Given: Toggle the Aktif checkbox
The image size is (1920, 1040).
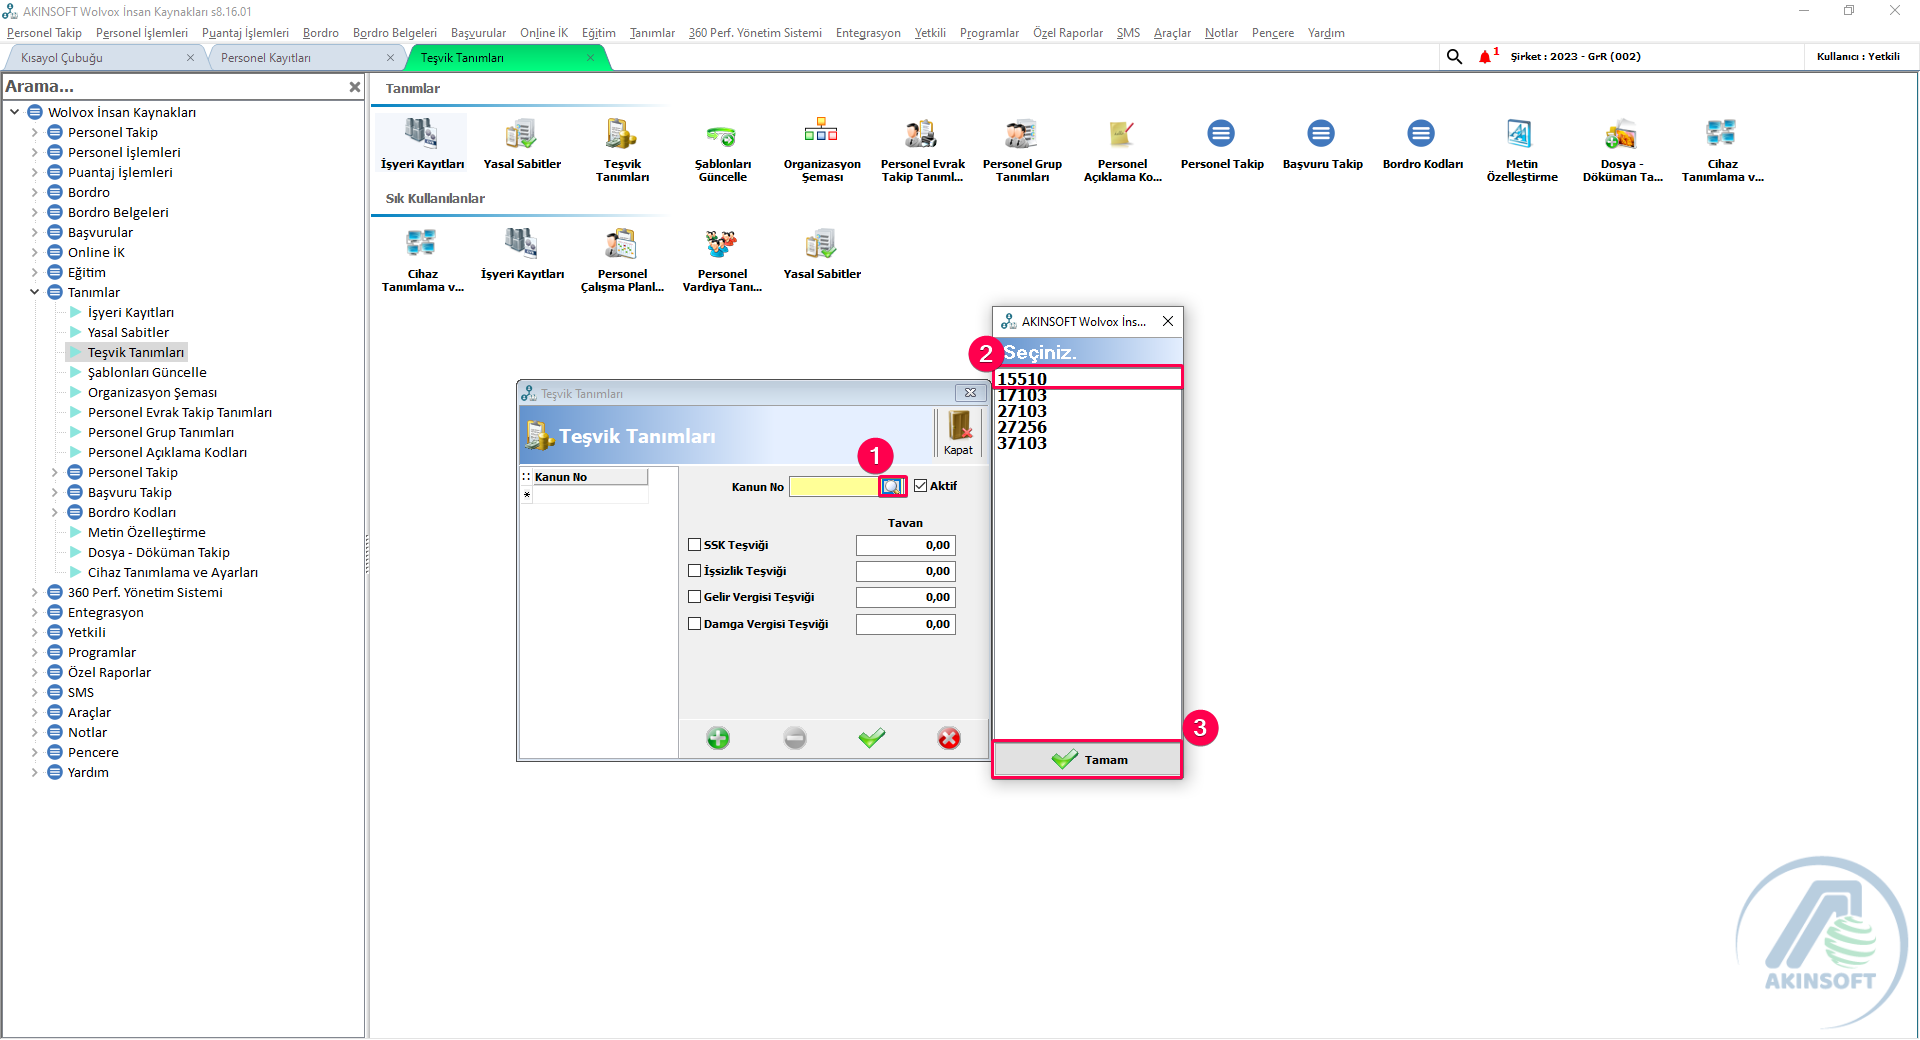Looking at the screenshot, I should tap(921, 486).
